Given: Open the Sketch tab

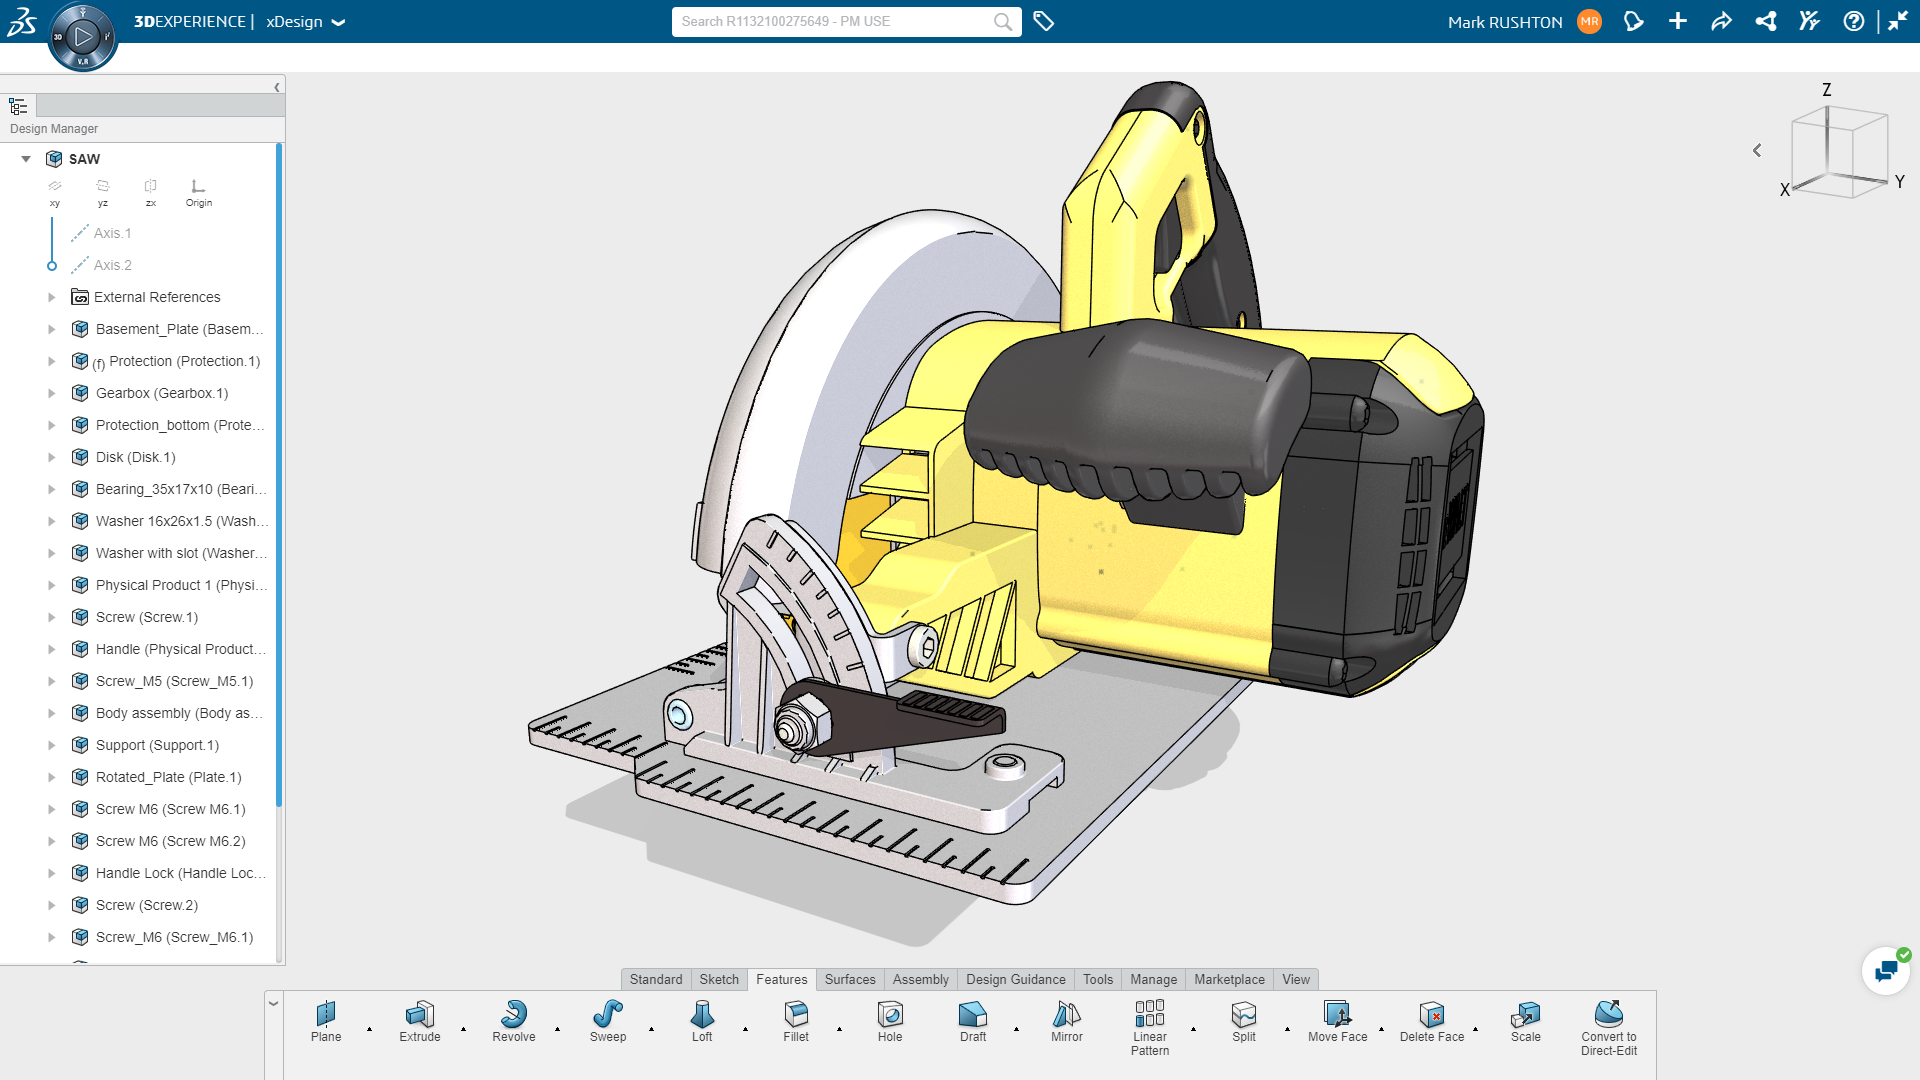Looking at the screenshot, I should coord(718,979).
